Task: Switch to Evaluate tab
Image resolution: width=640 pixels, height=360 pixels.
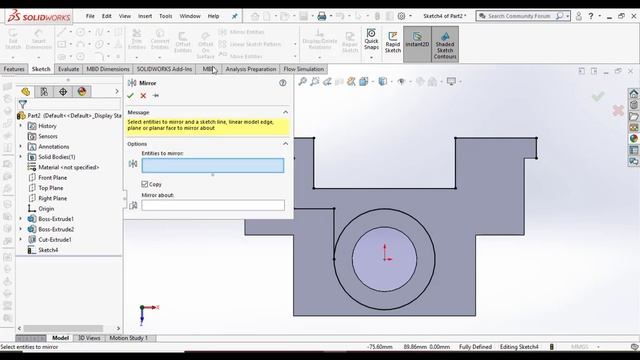Action: point(68,69)
